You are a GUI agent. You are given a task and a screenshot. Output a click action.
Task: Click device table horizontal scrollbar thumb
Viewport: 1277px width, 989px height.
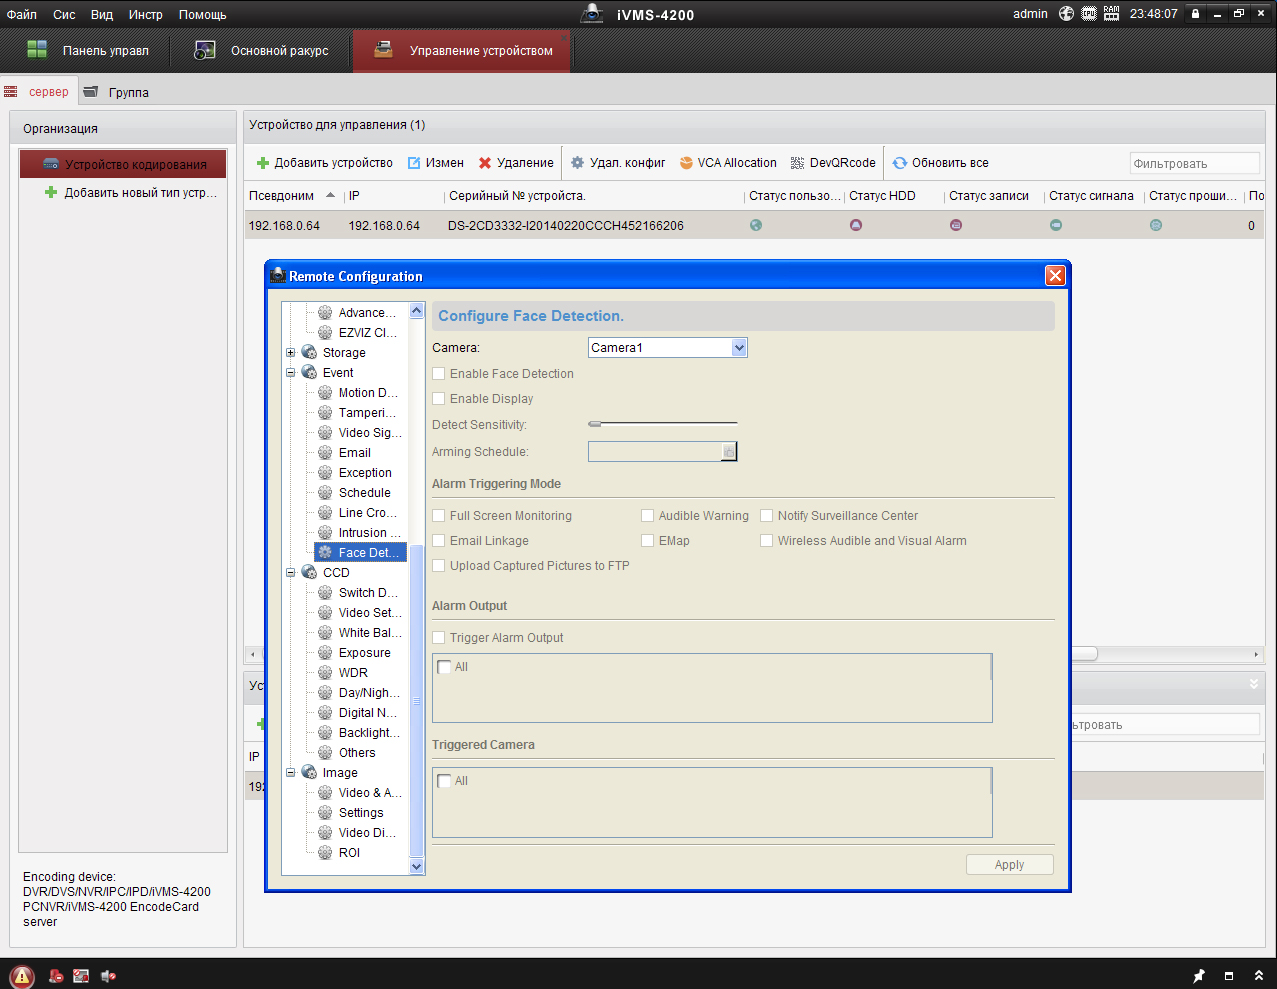click(1083, 654)
